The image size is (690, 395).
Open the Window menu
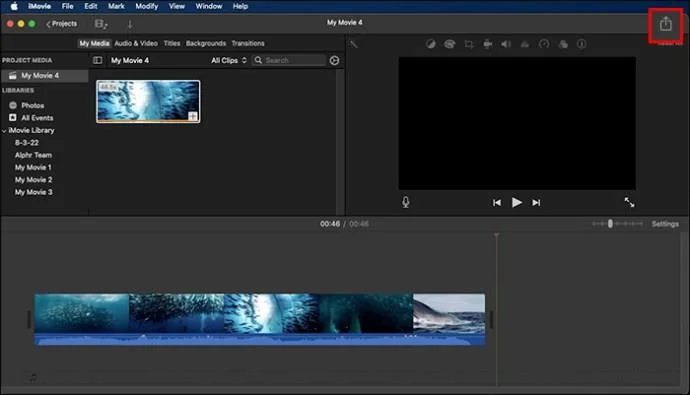(x=209, y=6)
